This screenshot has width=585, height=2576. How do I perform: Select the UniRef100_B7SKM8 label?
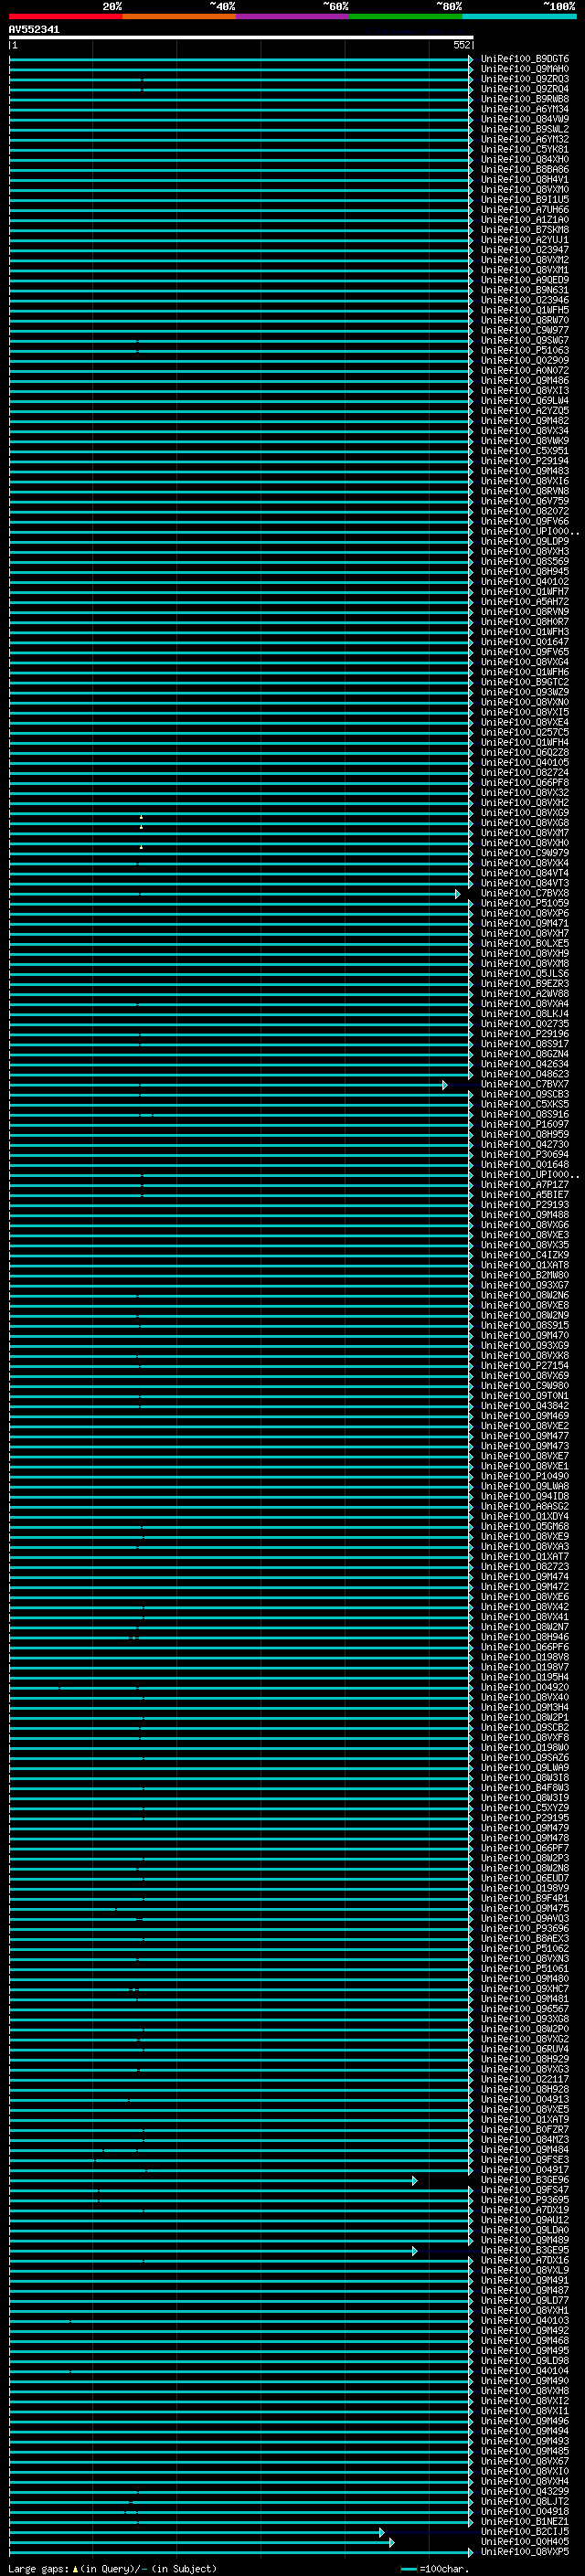click(x=525, y=230)
